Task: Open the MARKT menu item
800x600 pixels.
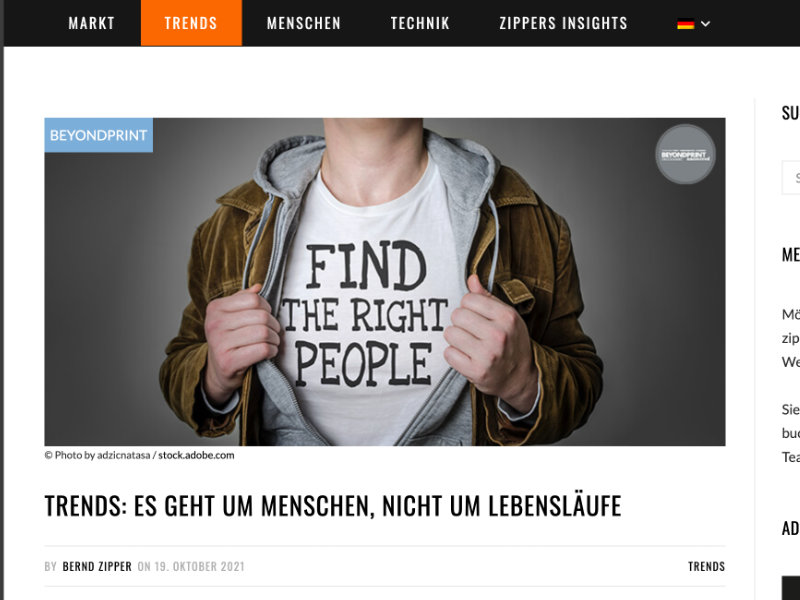Action: (x=91, y=23)
